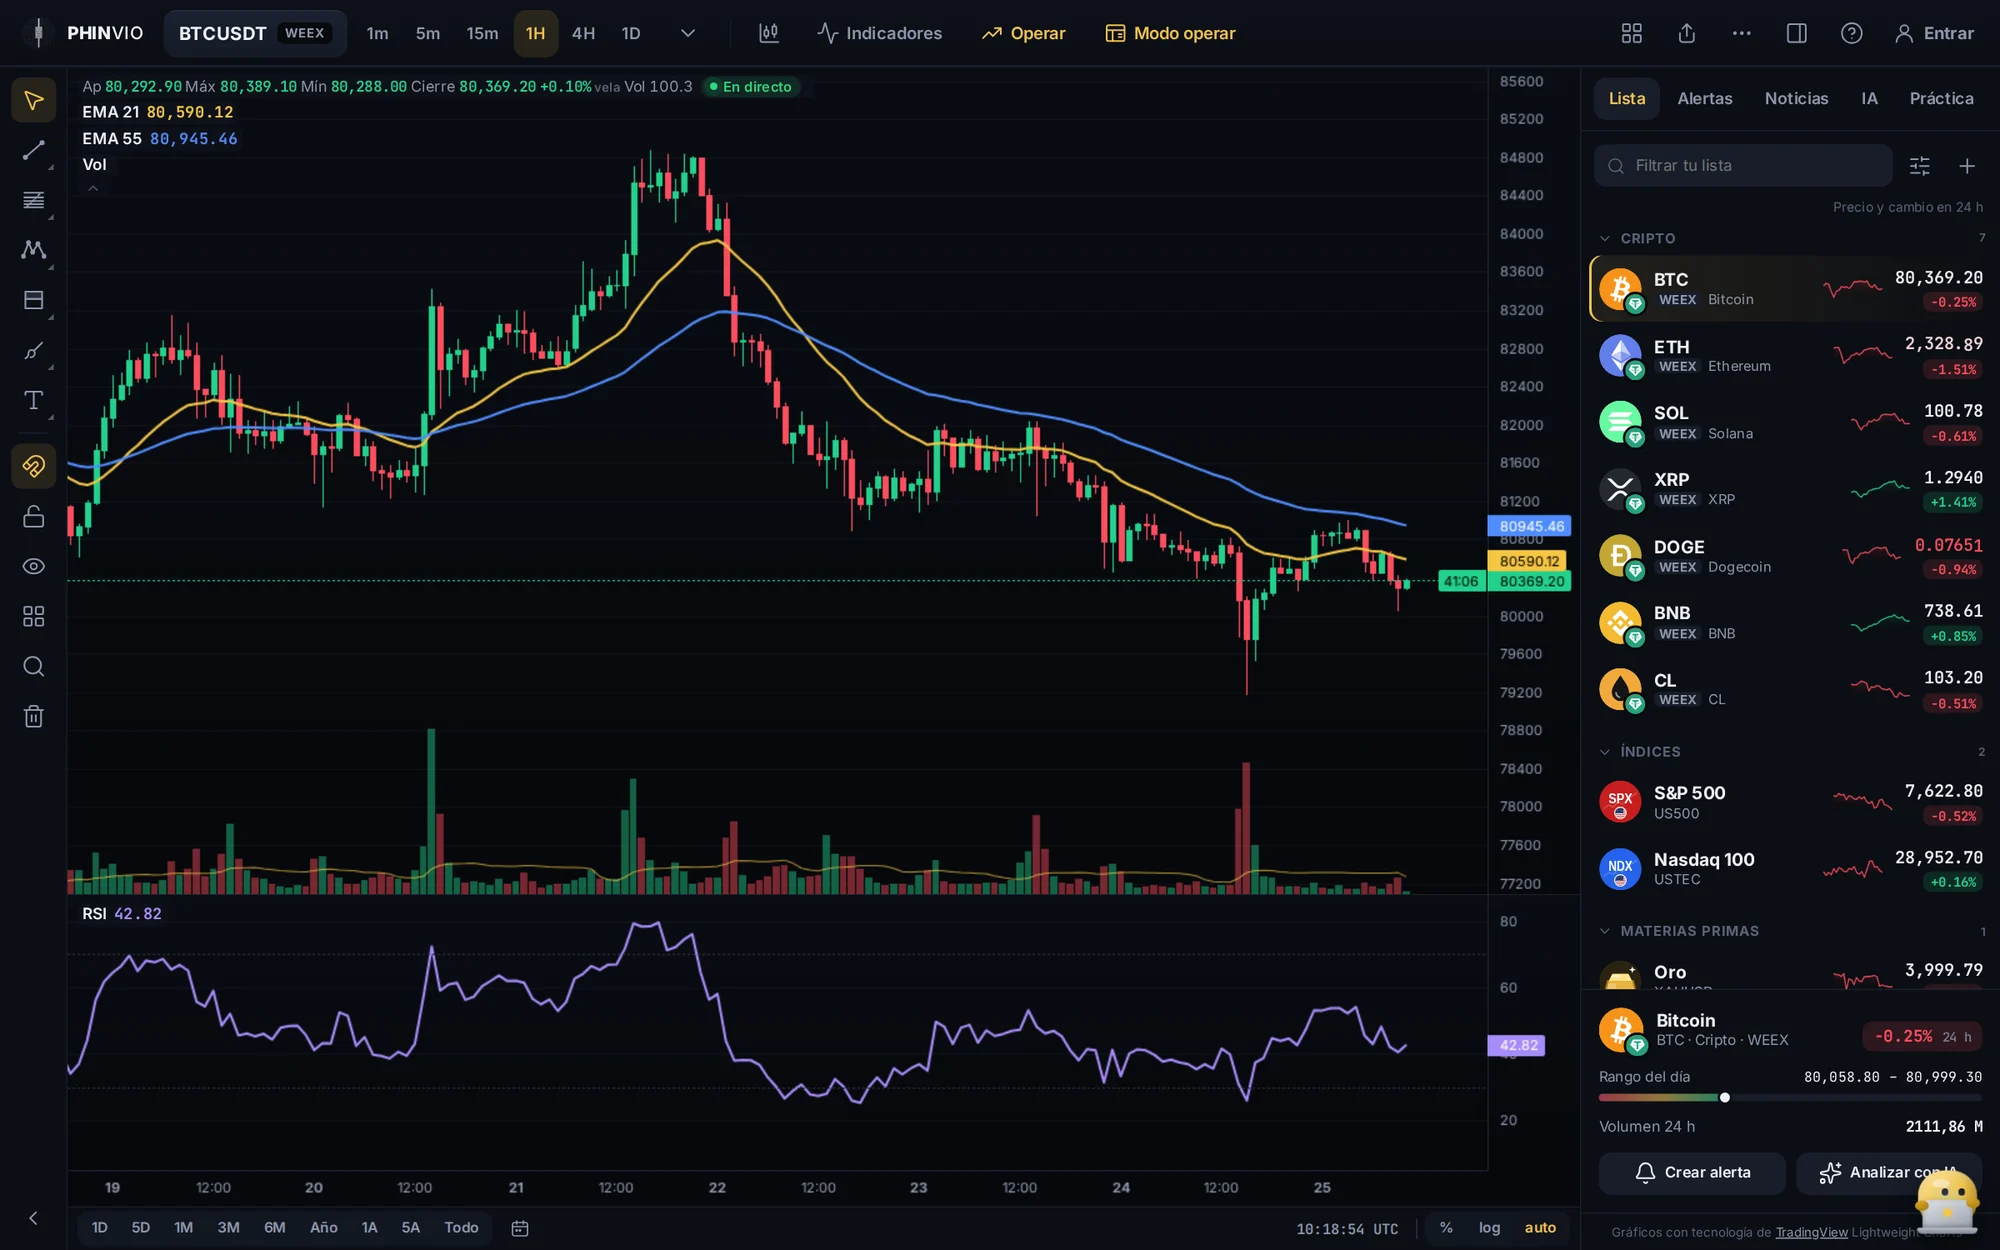Select the 1H timeframe
This screenshot has height=1250, width=2000.
click(x=535, y=33)
